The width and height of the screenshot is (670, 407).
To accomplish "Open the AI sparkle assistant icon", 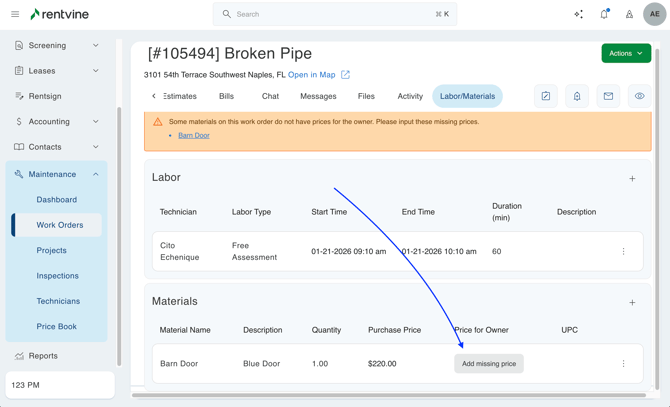I will coord(578,14).
